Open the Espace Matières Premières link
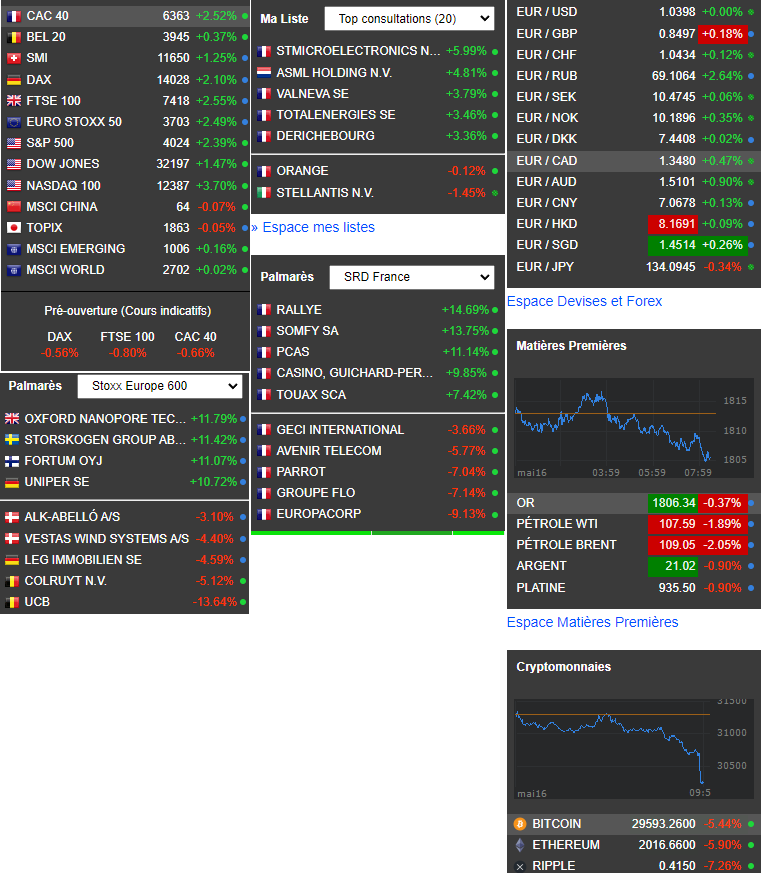Image resolution: width=765 pixels, height=876 pixels. coord(592,622)
